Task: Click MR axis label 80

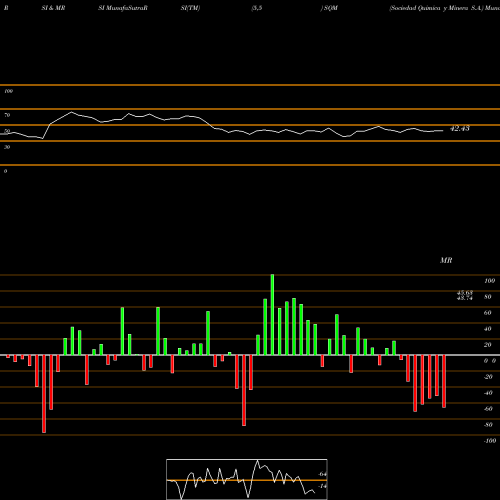Action: click(488, 297)
